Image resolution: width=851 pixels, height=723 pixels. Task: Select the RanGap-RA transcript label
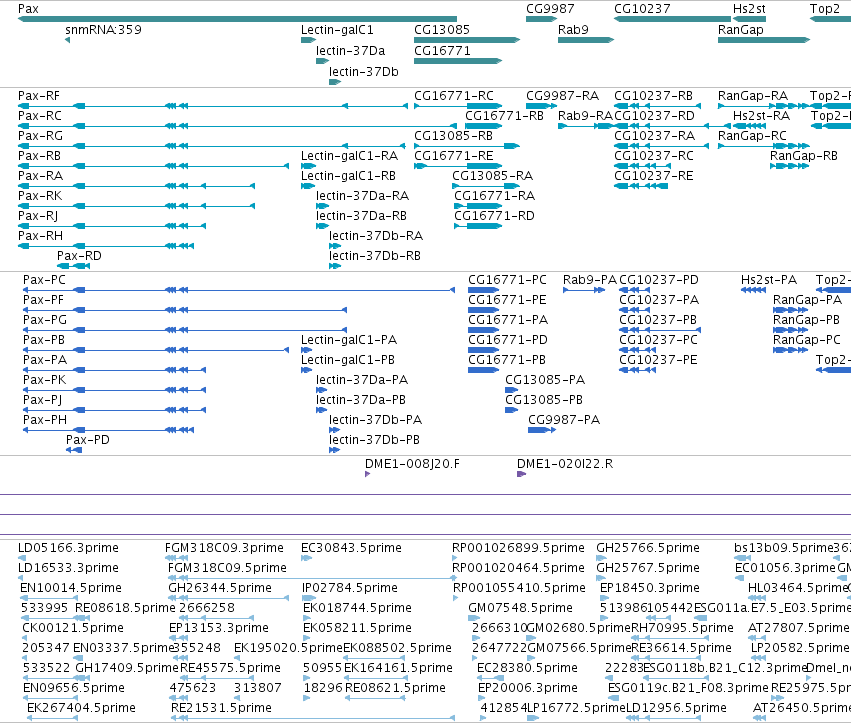[x=753, y=96]
